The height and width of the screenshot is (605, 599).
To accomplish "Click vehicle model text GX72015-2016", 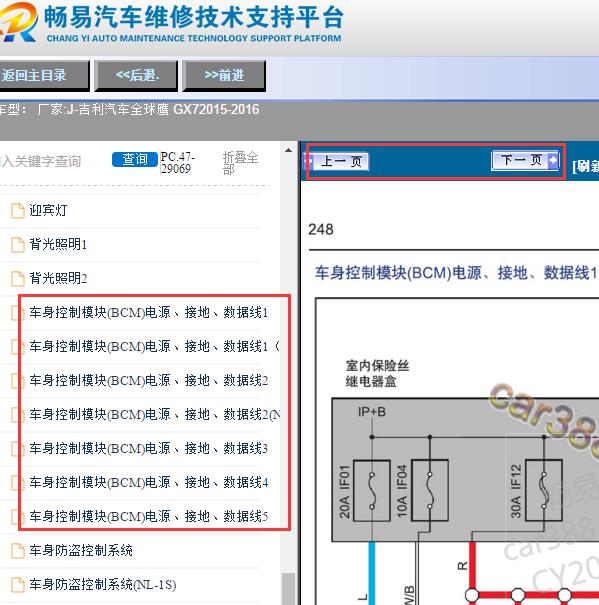I will [x=216, y=110].
